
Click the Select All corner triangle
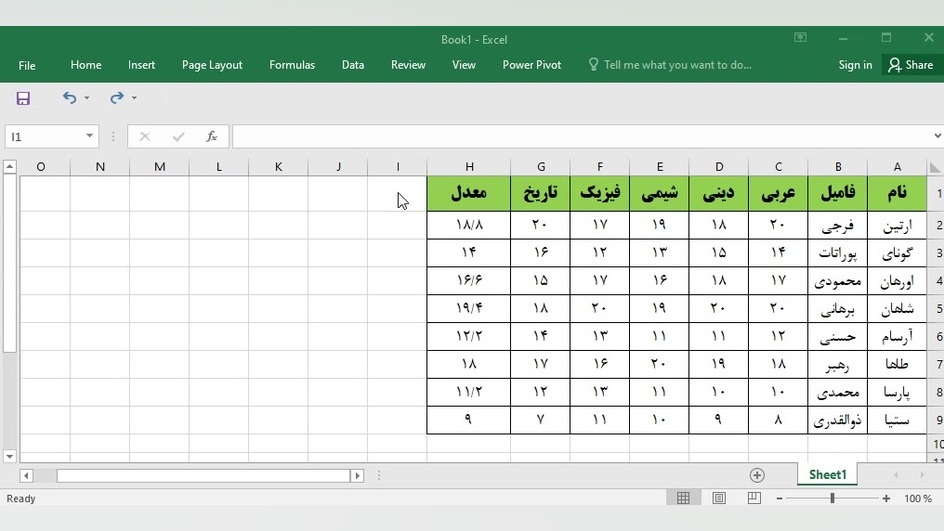[x=934, y=167]
